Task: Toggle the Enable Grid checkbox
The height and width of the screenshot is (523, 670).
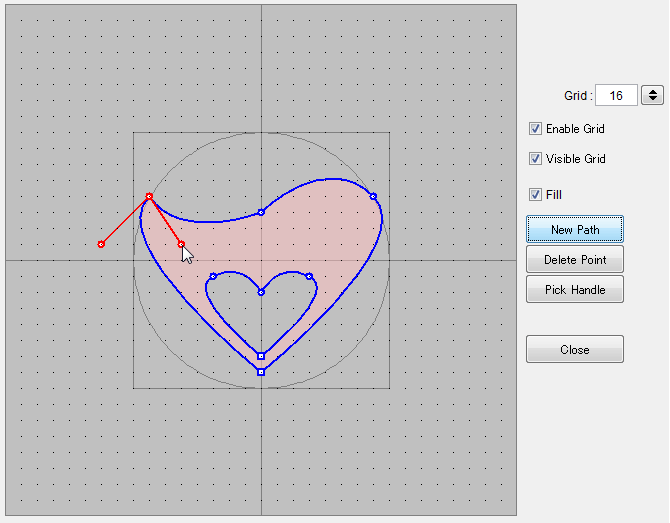Action: click(535, 129)
